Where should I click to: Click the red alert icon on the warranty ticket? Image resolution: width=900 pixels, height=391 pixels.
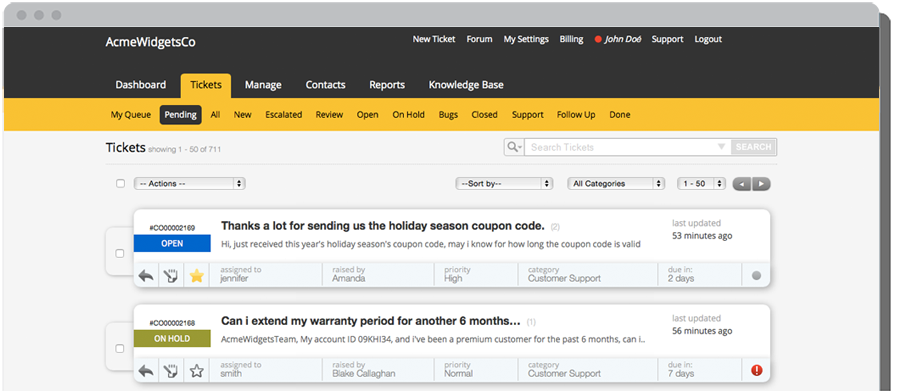point(757,370)
